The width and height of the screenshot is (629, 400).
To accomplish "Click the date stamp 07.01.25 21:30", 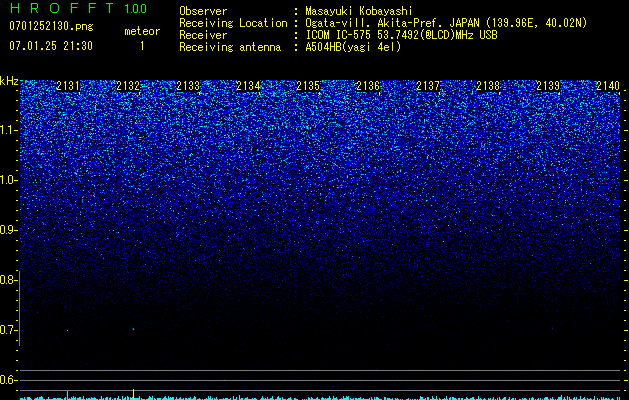I will coord(51,46).
